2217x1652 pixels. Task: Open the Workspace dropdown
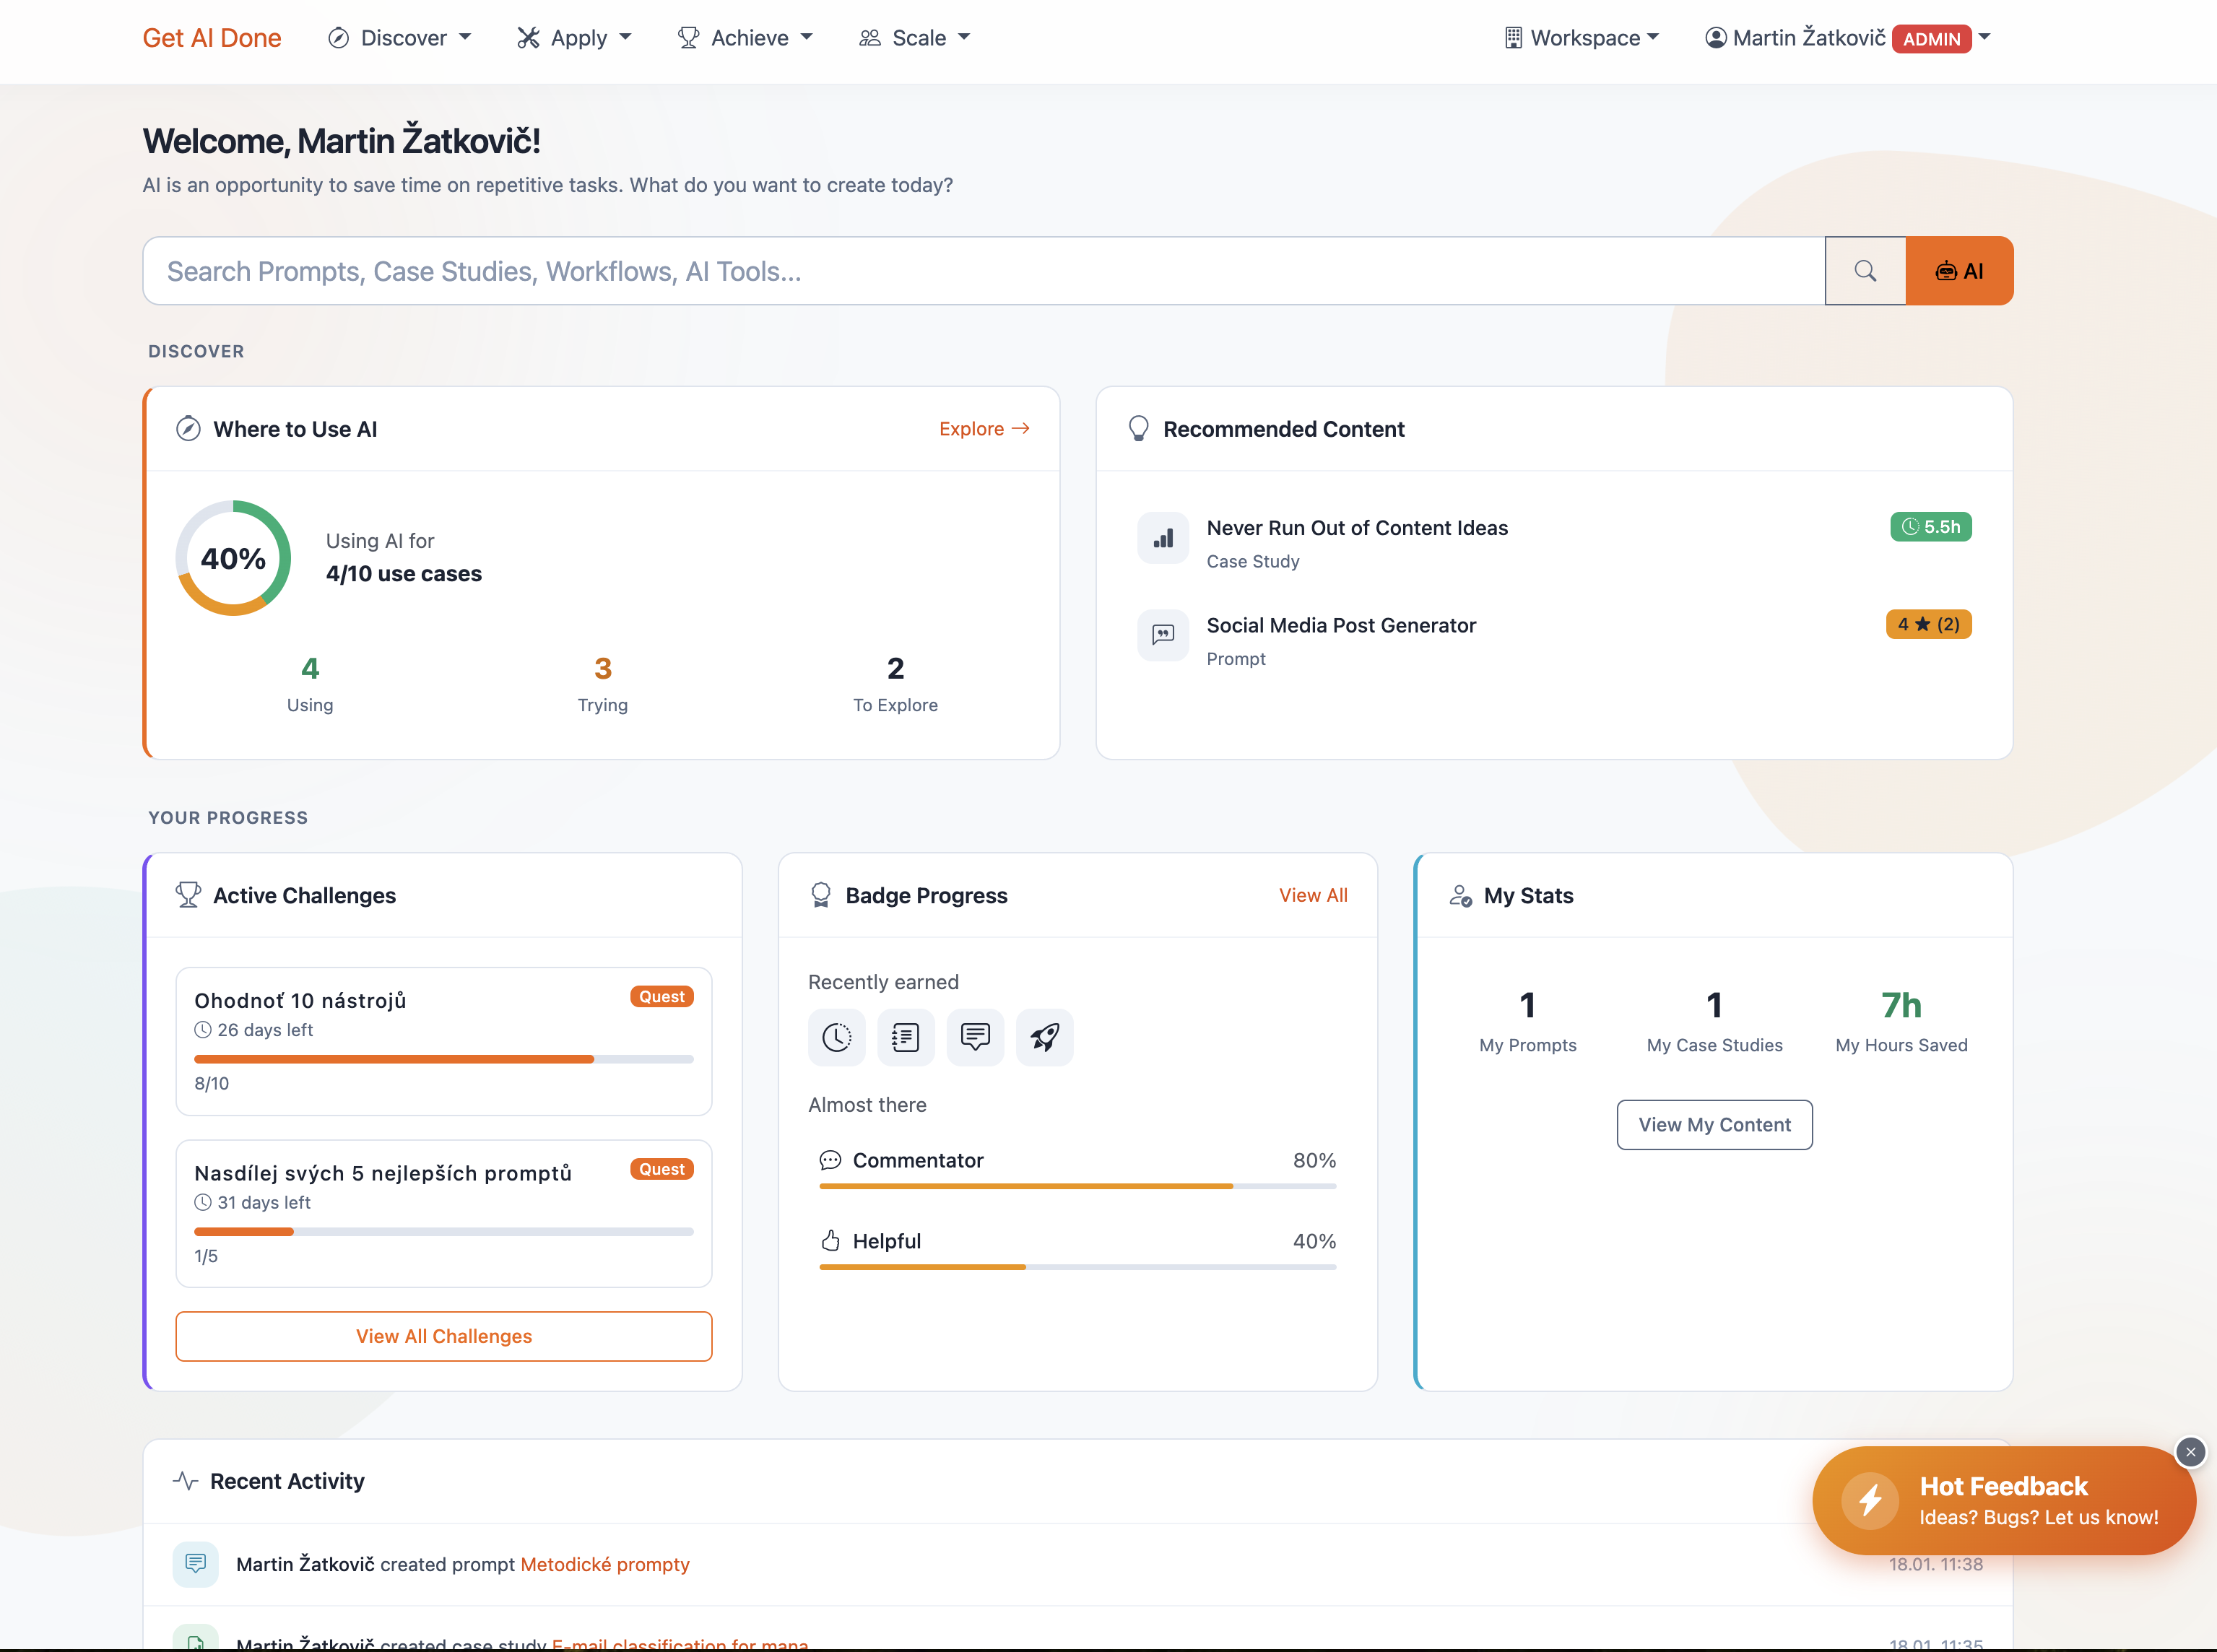[1582, 38]
